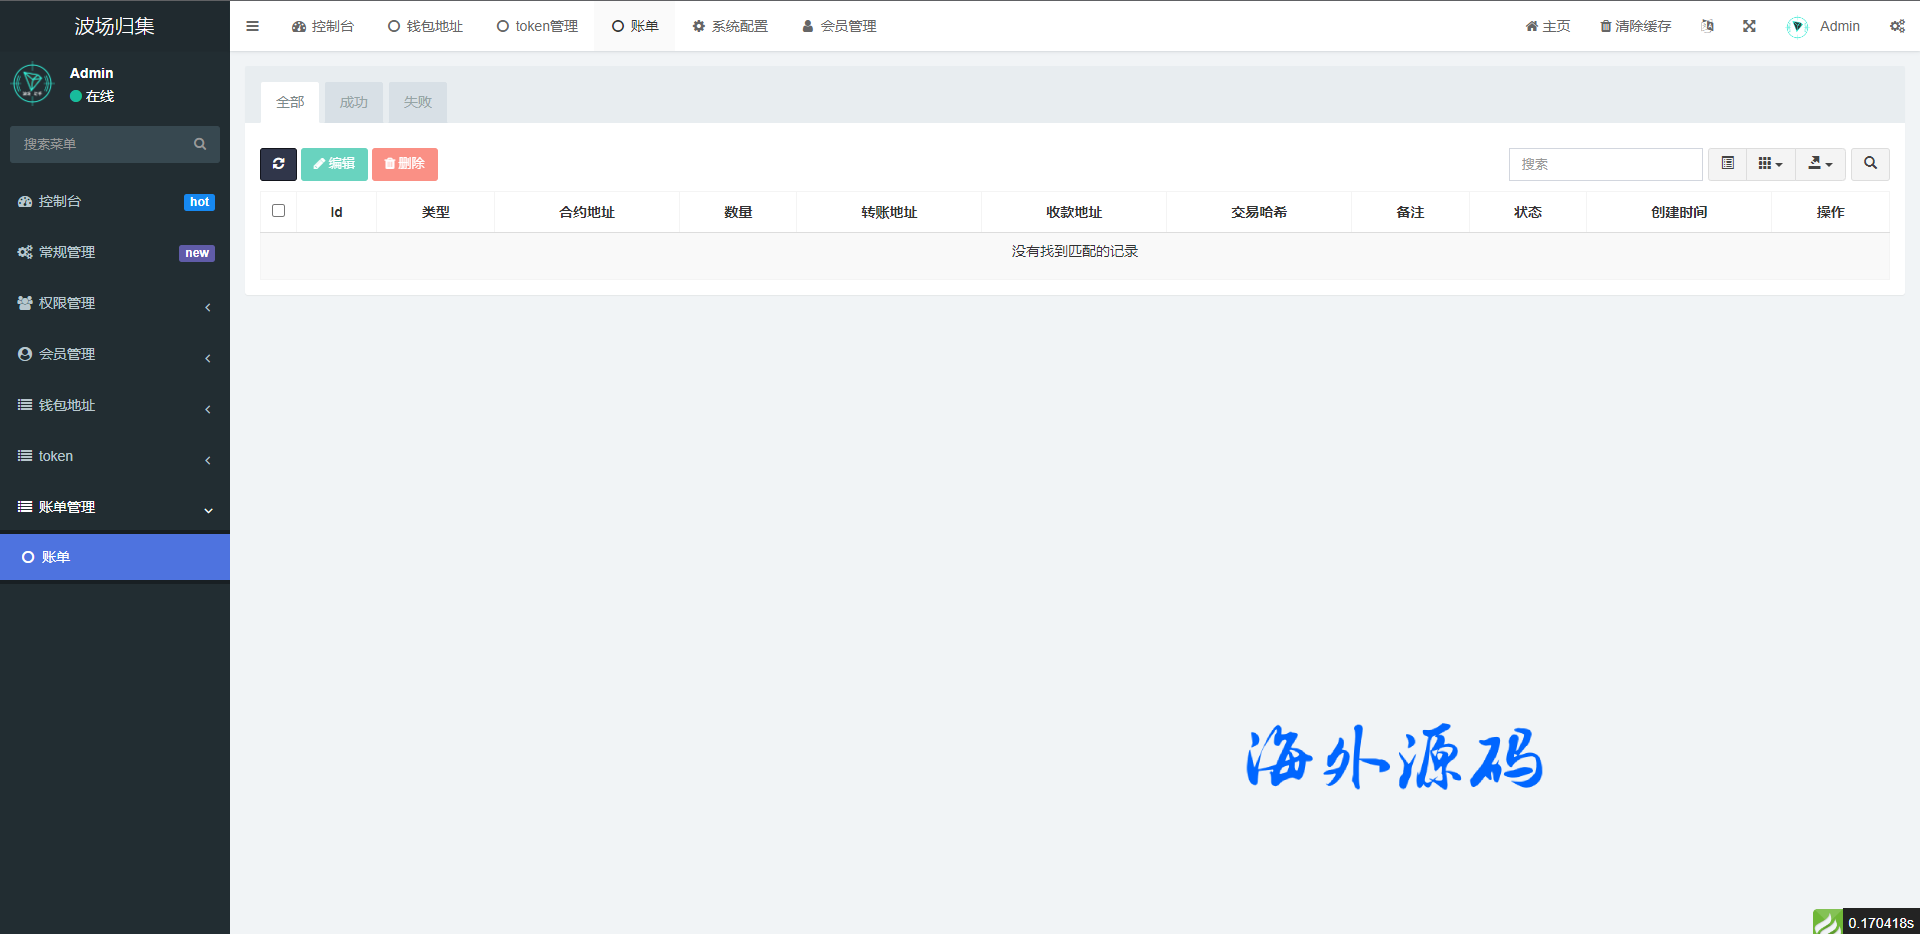Click the sidebar menu search icon
This screenshot has width=1920, height=934.
point(200,144)
